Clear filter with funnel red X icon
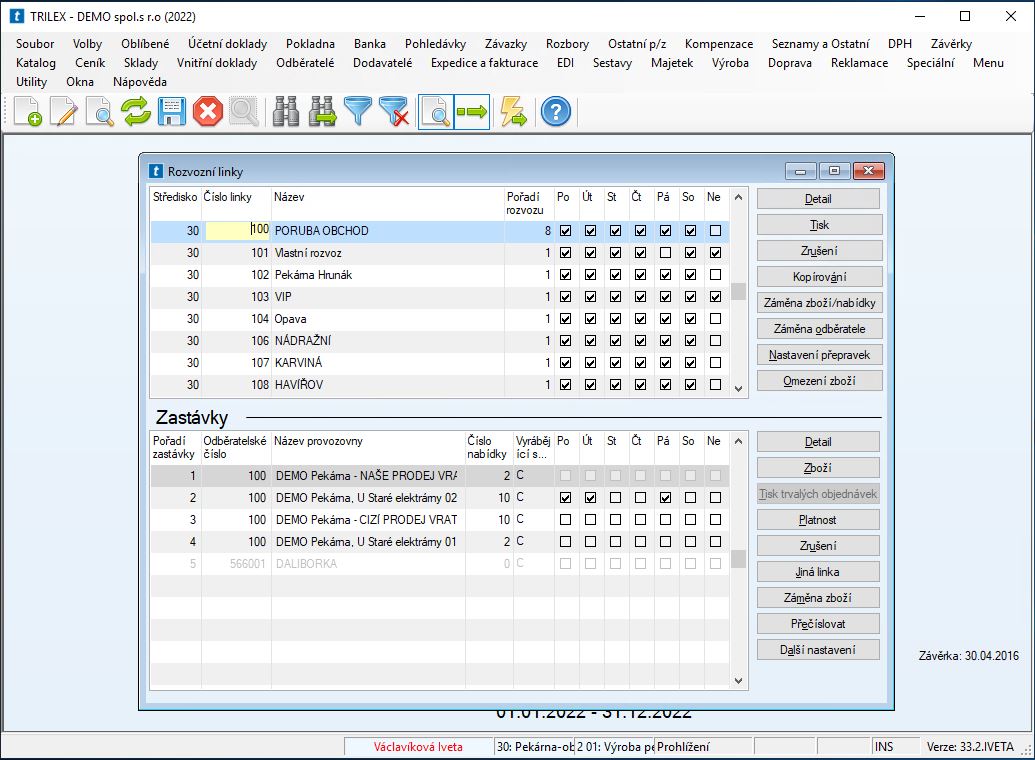 [x=394, y=112]
